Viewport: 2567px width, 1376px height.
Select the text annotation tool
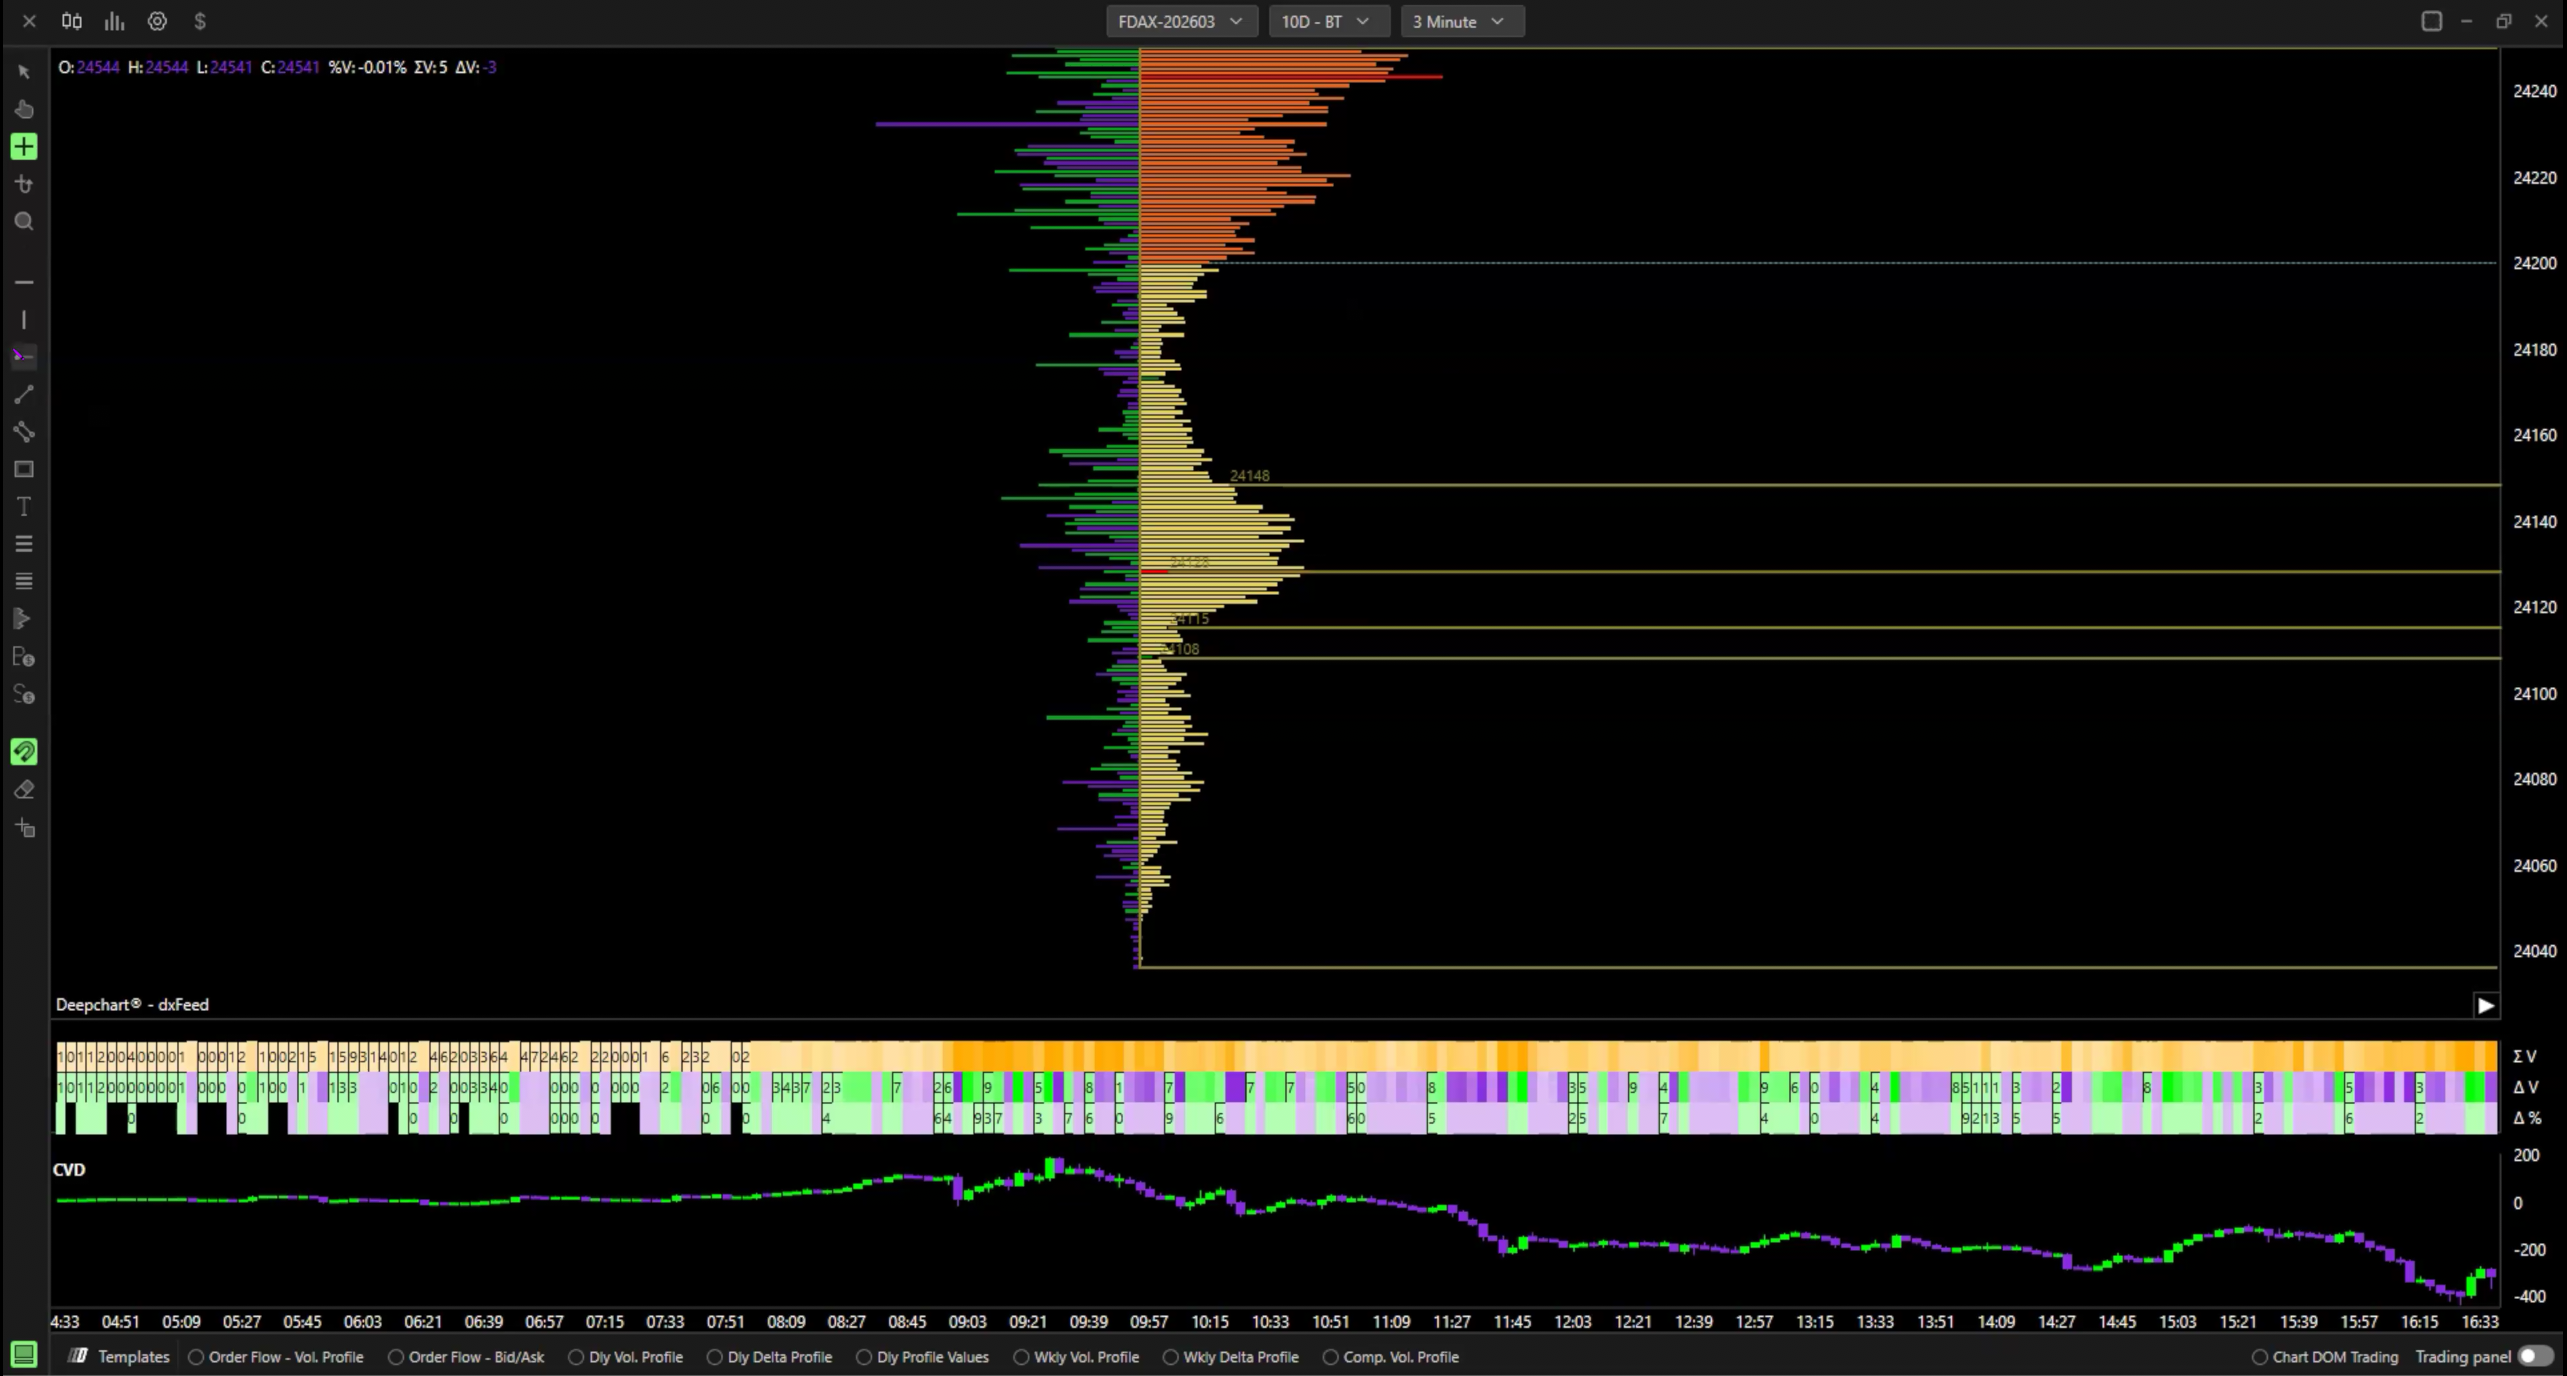(24, 507)
